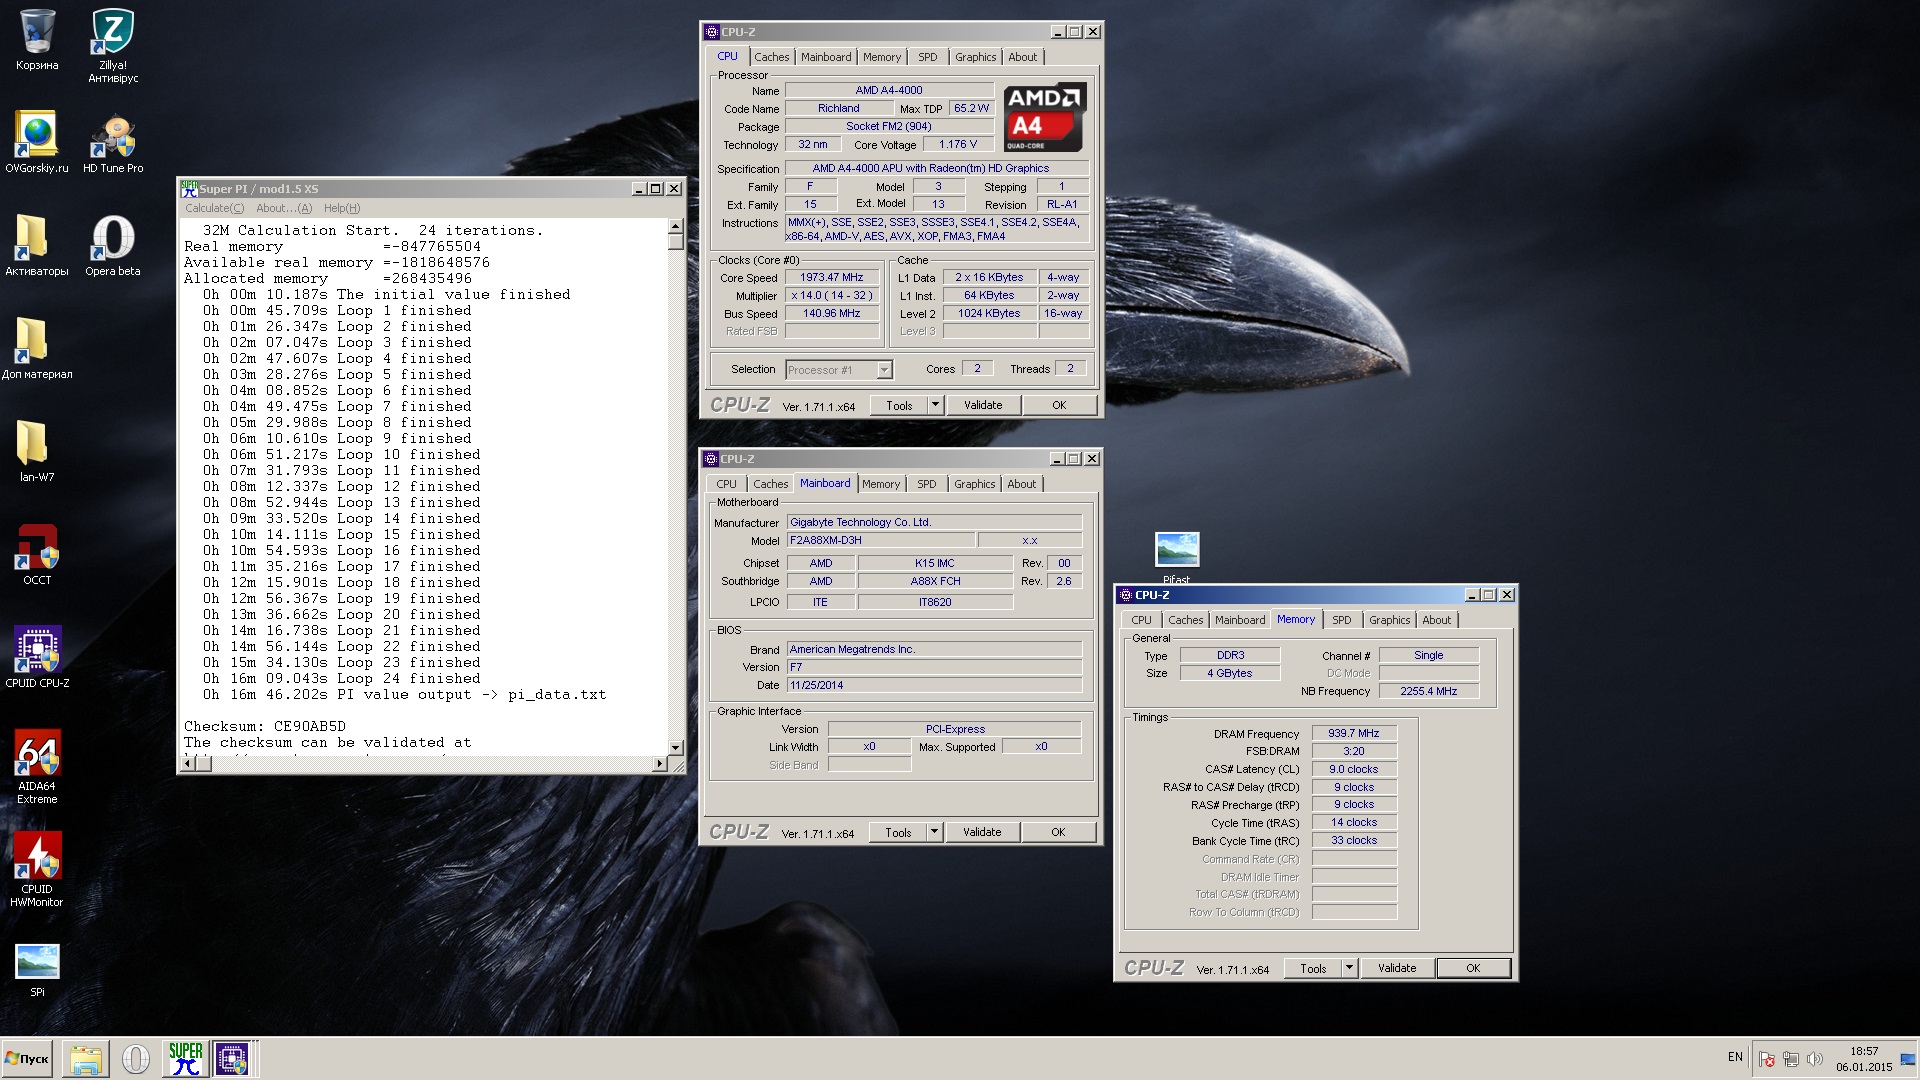Click the DRAM Frequency 939.7 MHz value
The image size is (1920, 1080).
[1354, 733]
